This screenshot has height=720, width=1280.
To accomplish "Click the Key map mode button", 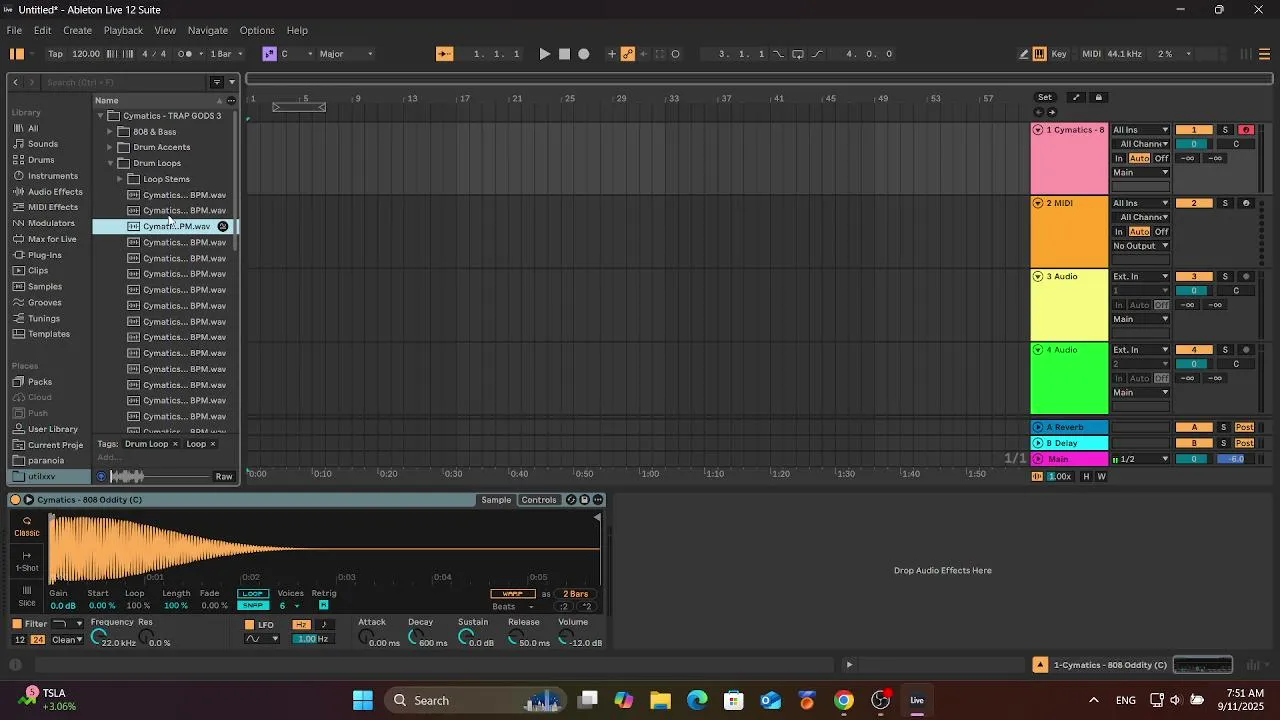I will (1059, 54).
